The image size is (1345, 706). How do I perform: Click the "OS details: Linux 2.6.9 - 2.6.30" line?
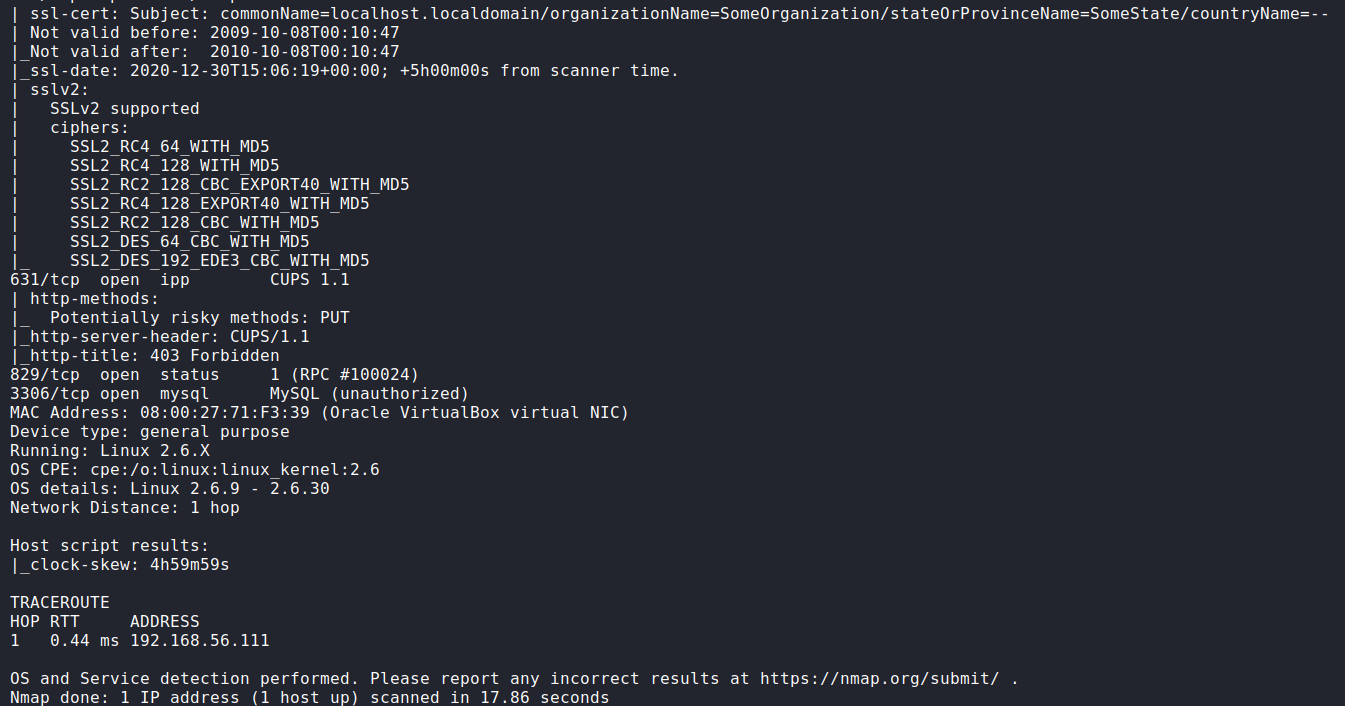169,489
